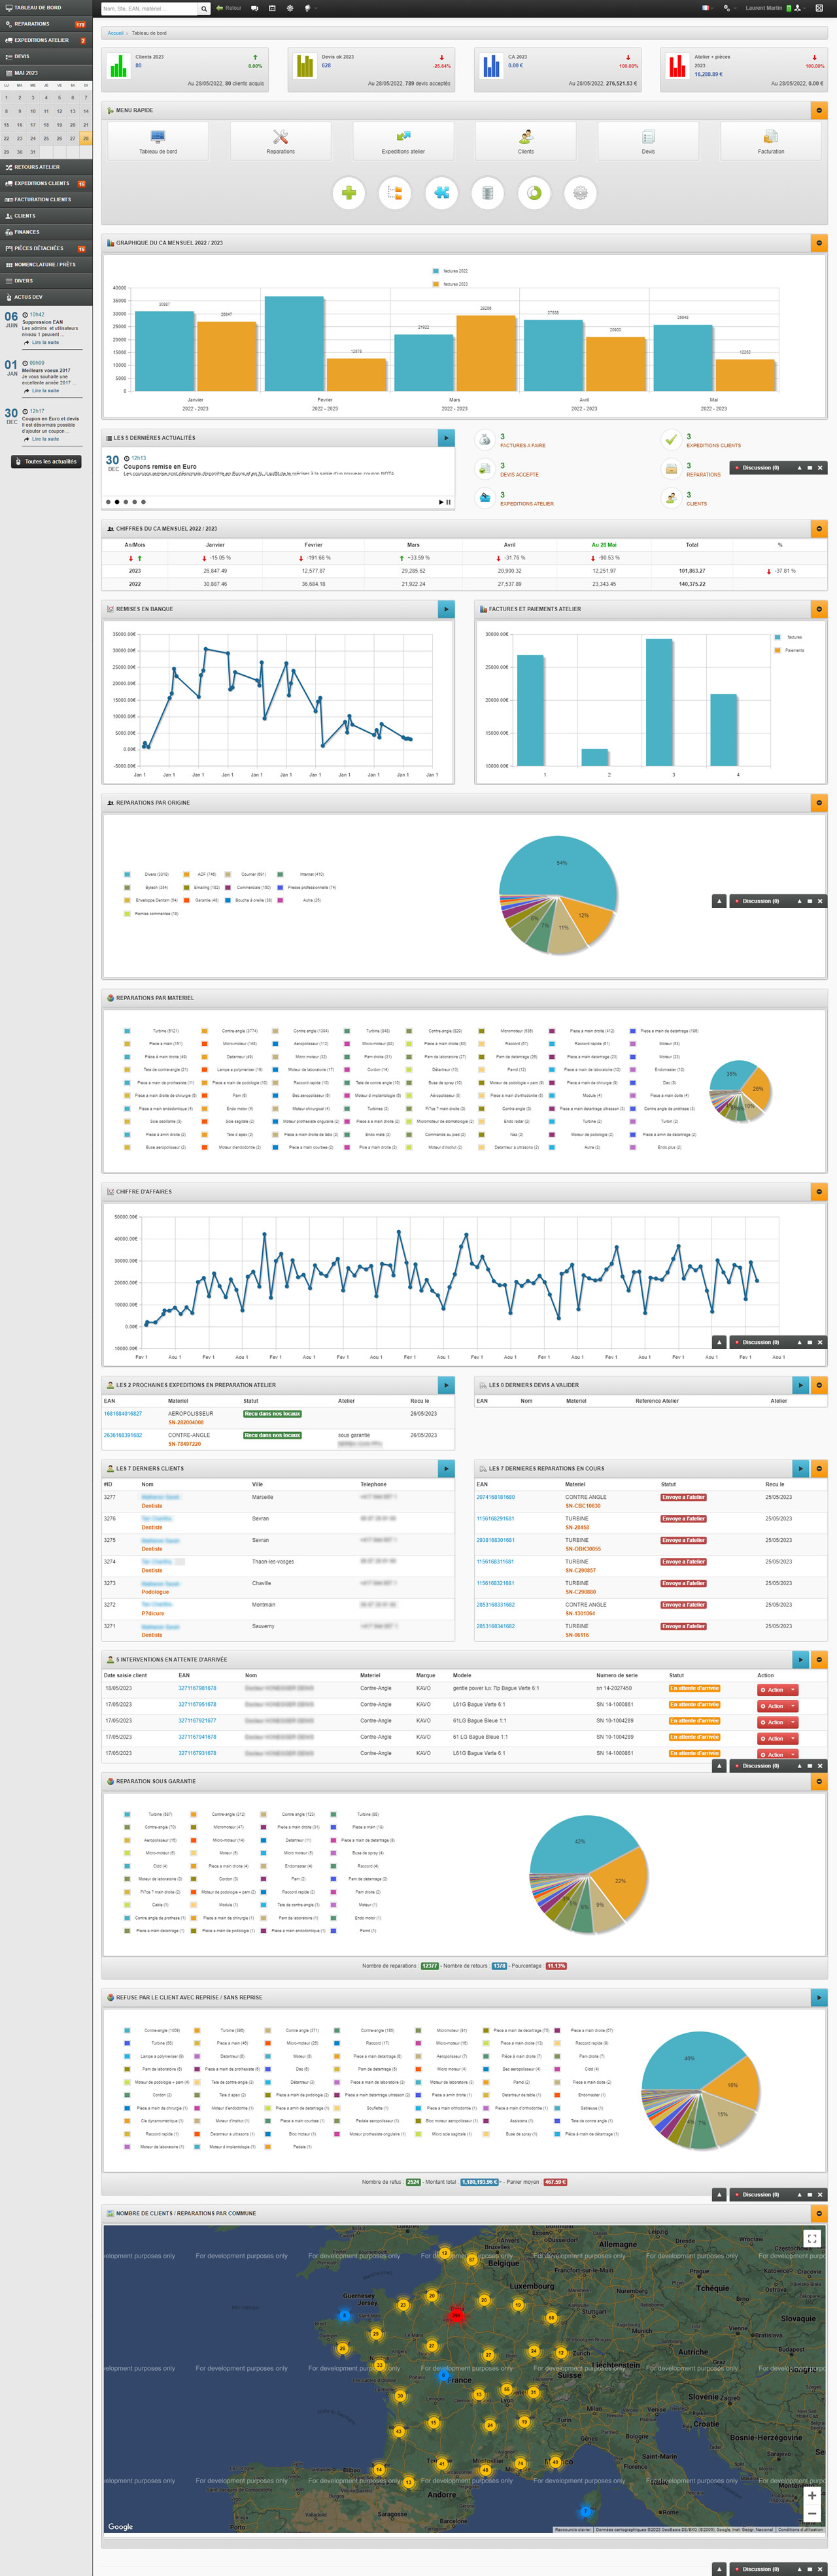Click the Devis quick menu tile
Viewport: 837px width, 2576px height.
[x=648, y=141]
